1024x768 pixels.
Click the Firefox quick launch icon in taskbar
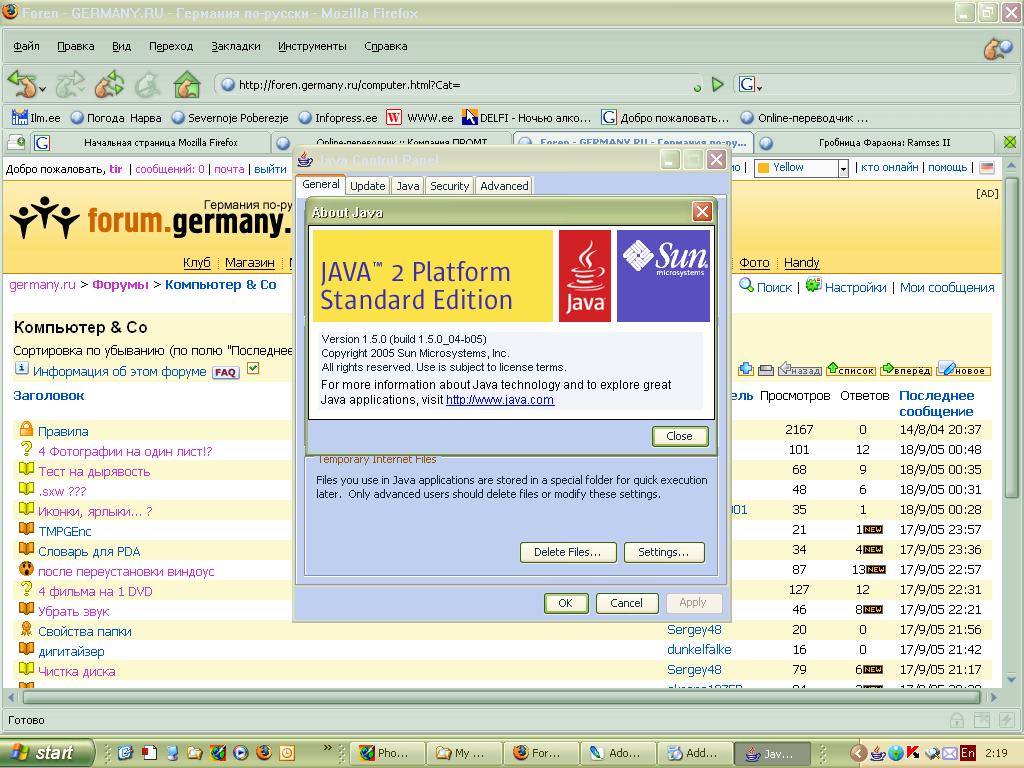coord(264,752)
